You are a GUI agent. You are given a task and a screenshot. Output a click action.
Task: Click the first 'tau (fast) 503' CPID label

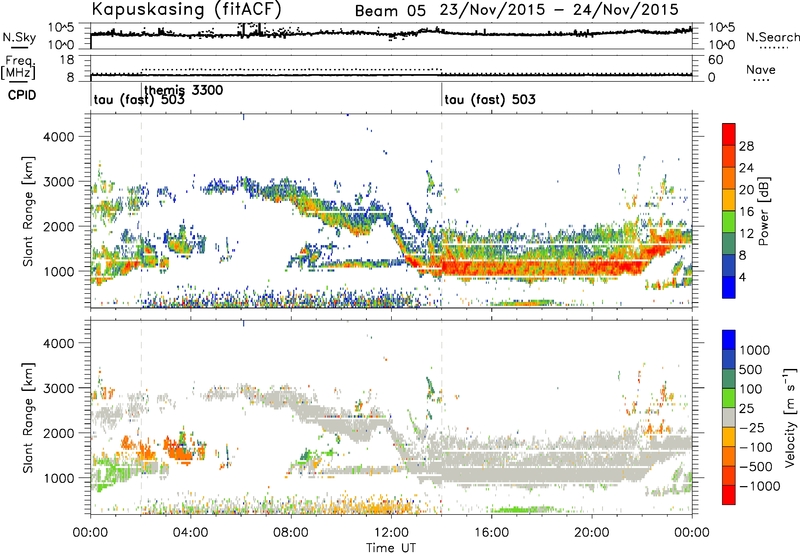coord(139,100)
